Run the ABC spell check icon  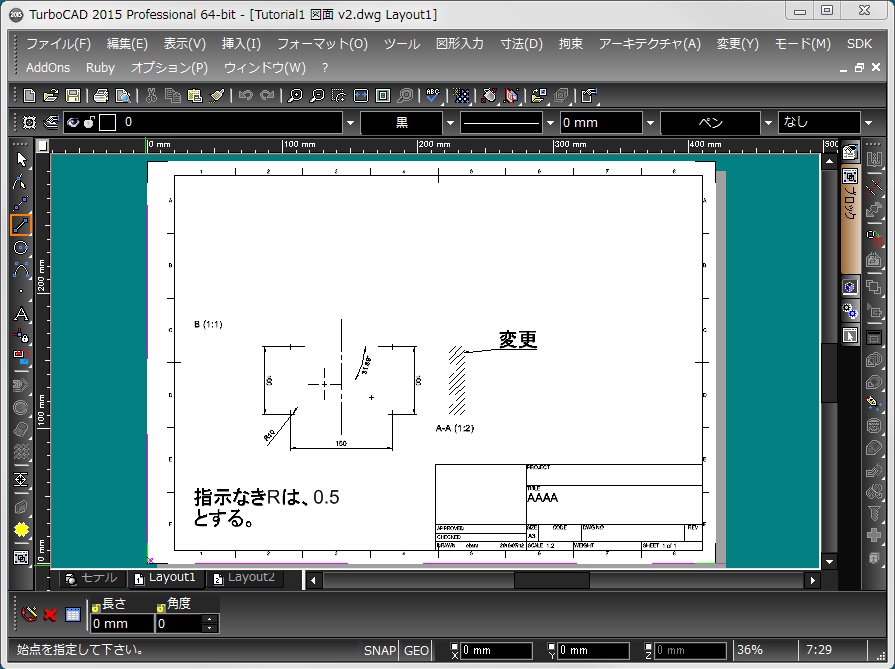[x=433, y=96]
